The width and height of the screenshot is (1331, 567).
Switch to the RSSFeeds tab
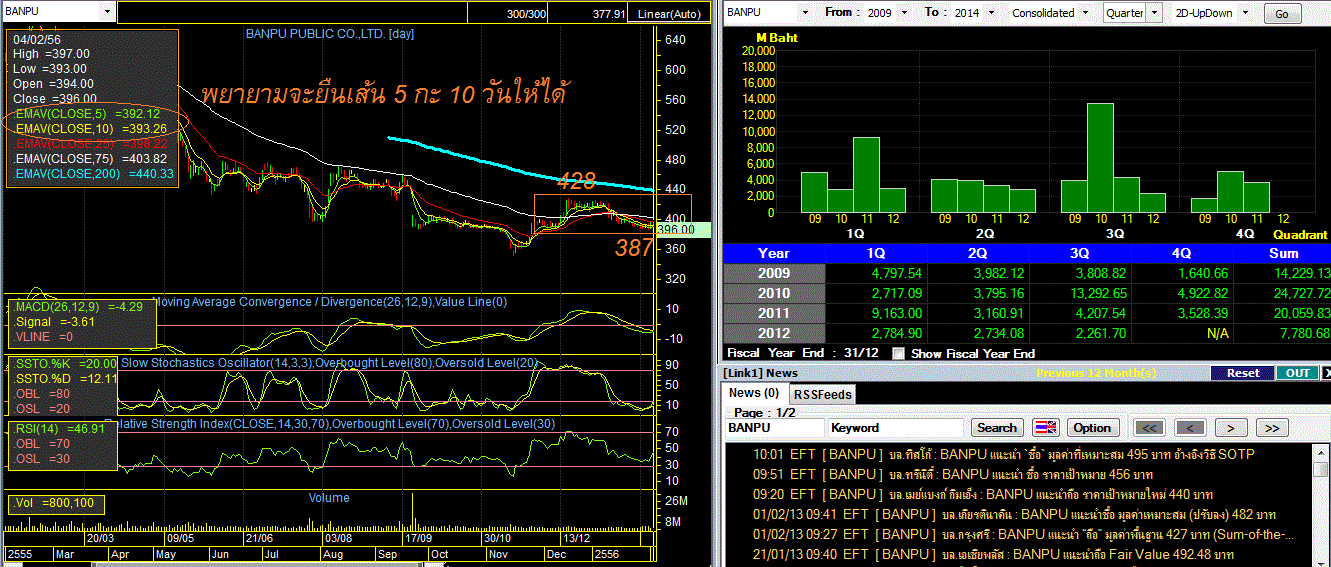tap(821, 394)
